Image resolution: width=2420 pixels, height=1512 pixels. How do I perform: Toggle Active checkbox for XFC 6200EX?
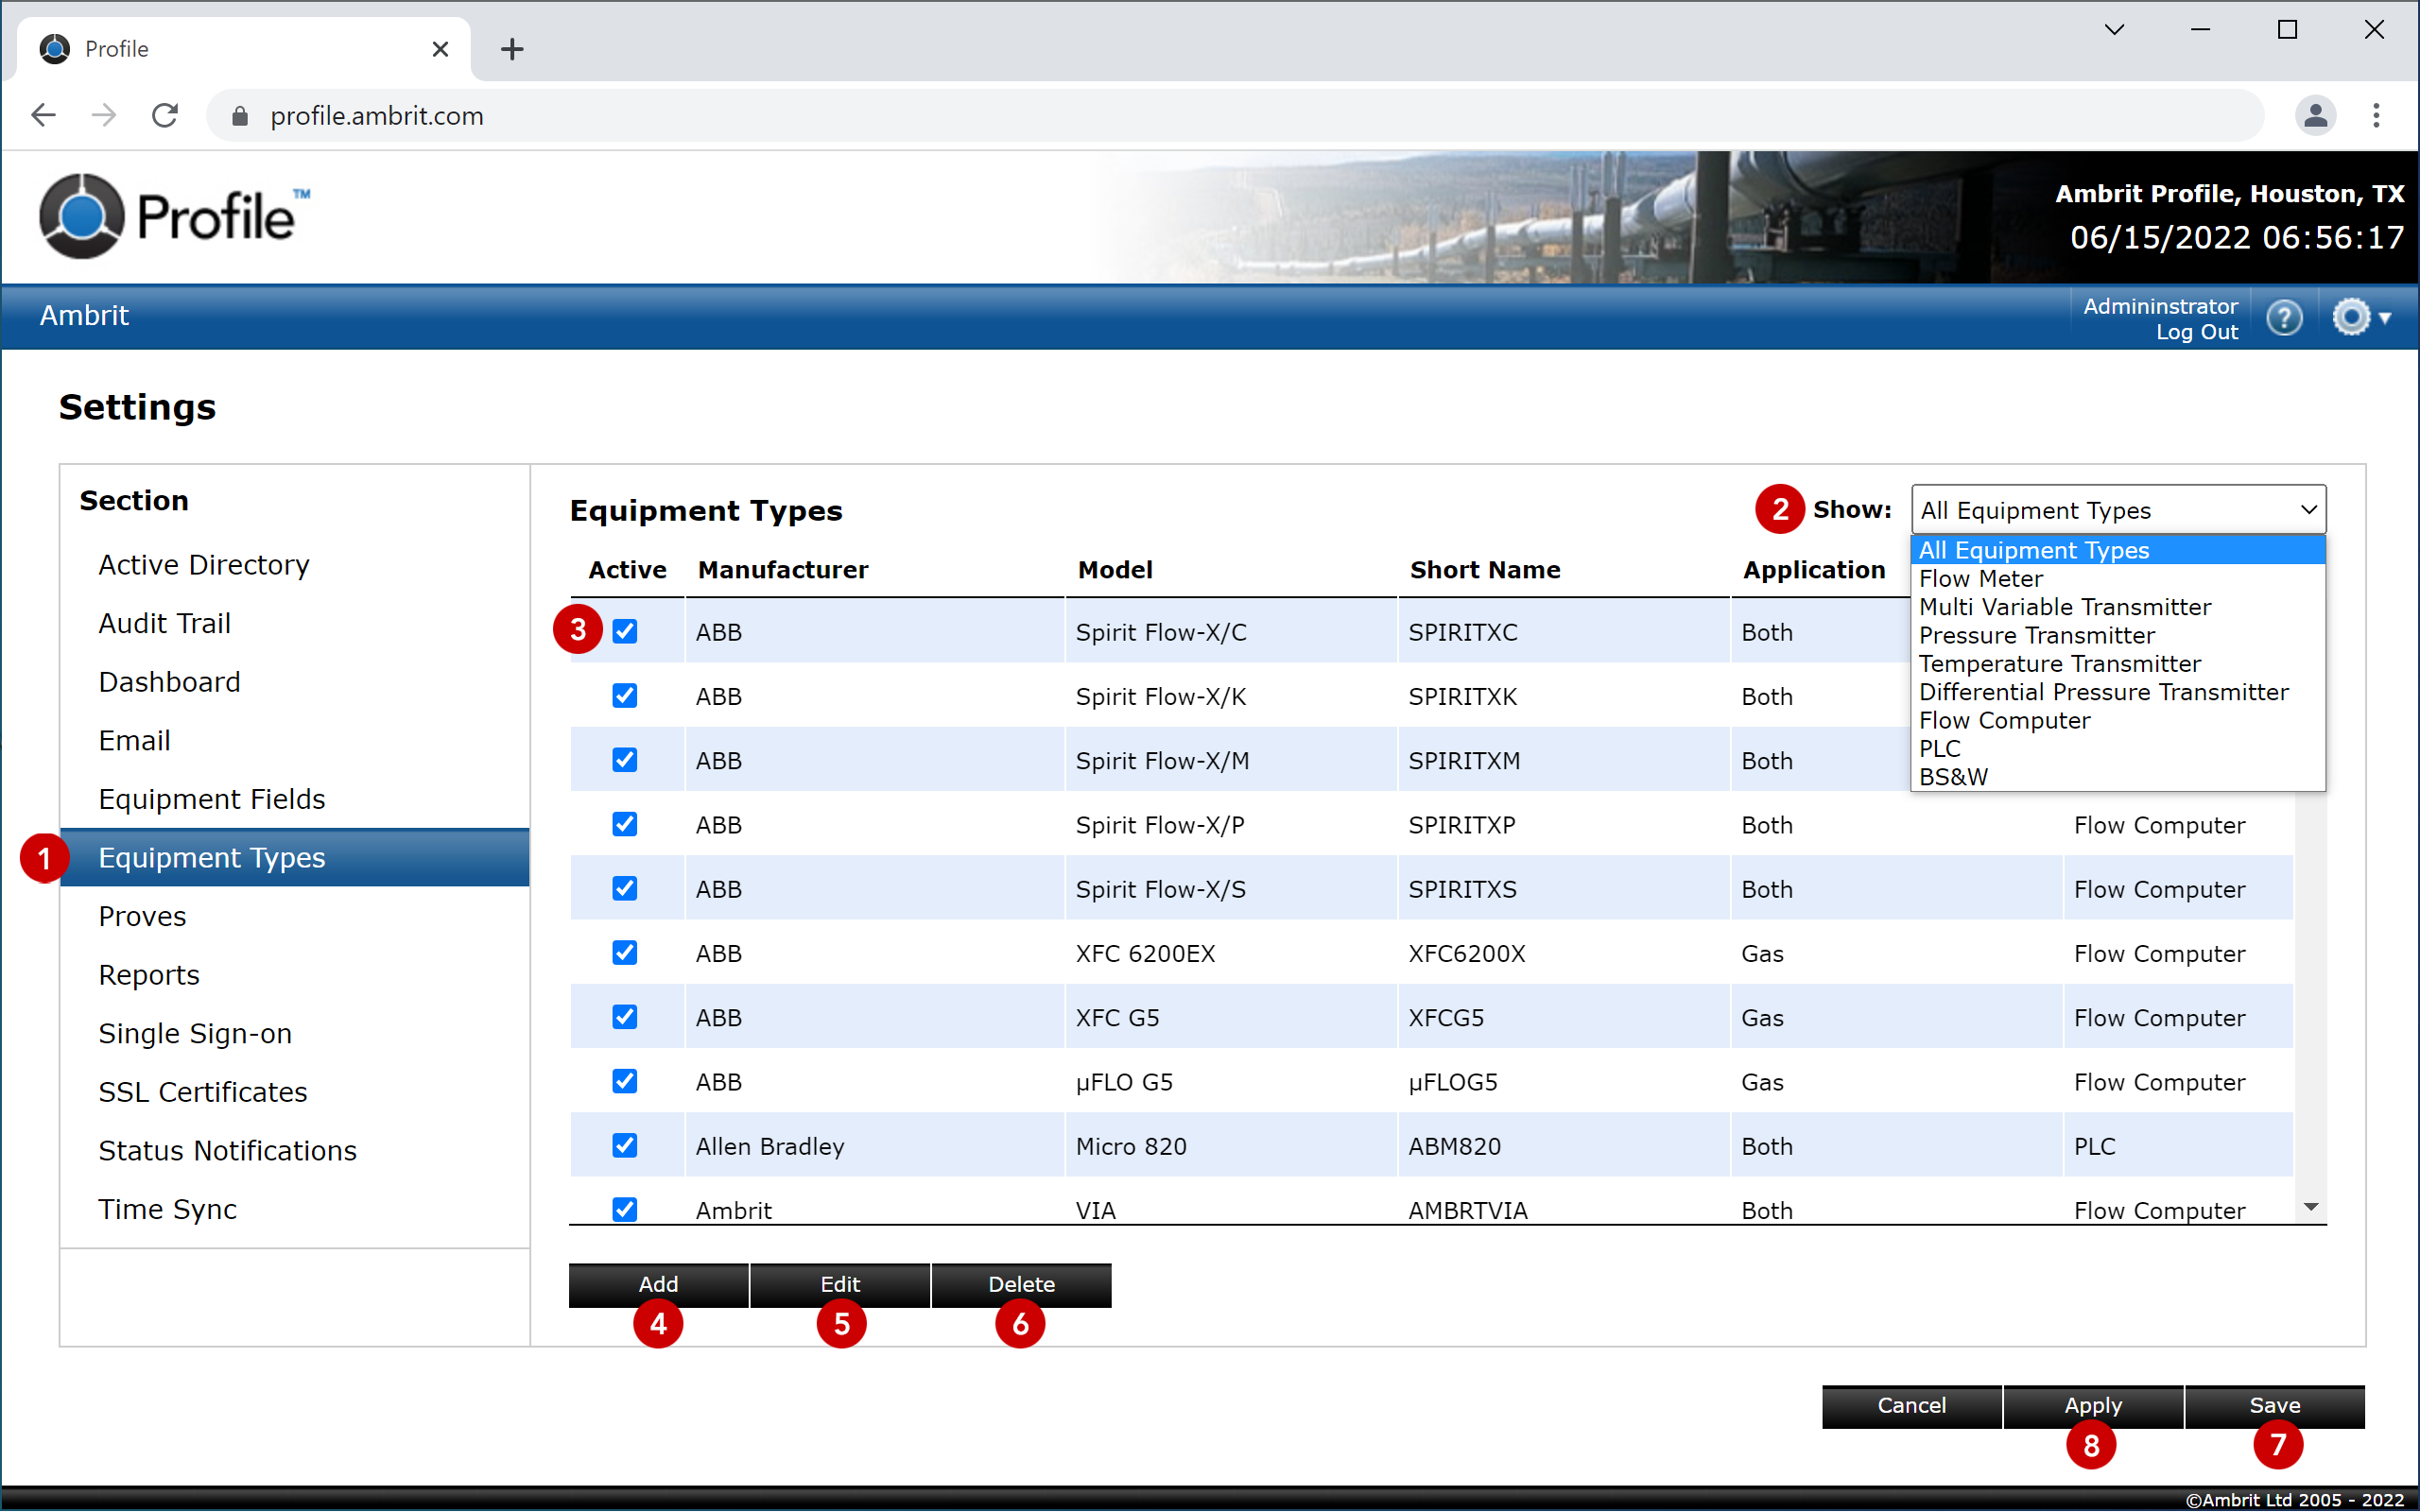click(625, 953)
